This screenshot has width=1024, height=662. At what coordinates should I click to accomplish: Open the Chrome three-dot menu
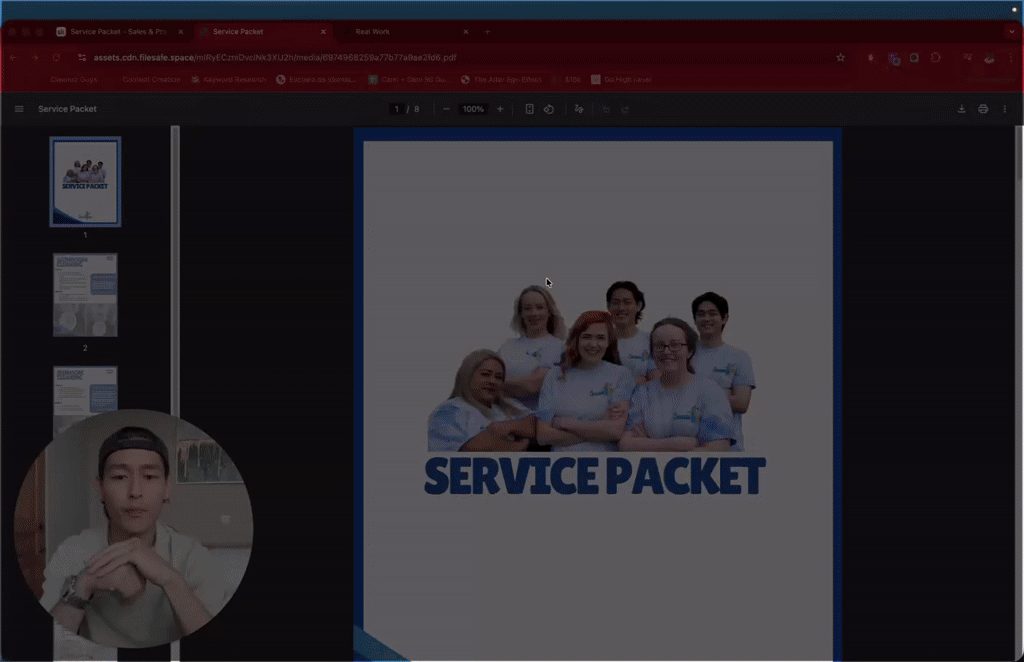tap(1011, 57)
